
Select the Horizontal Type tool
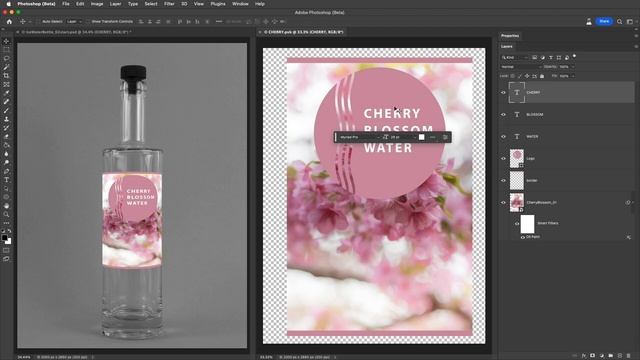6,180
